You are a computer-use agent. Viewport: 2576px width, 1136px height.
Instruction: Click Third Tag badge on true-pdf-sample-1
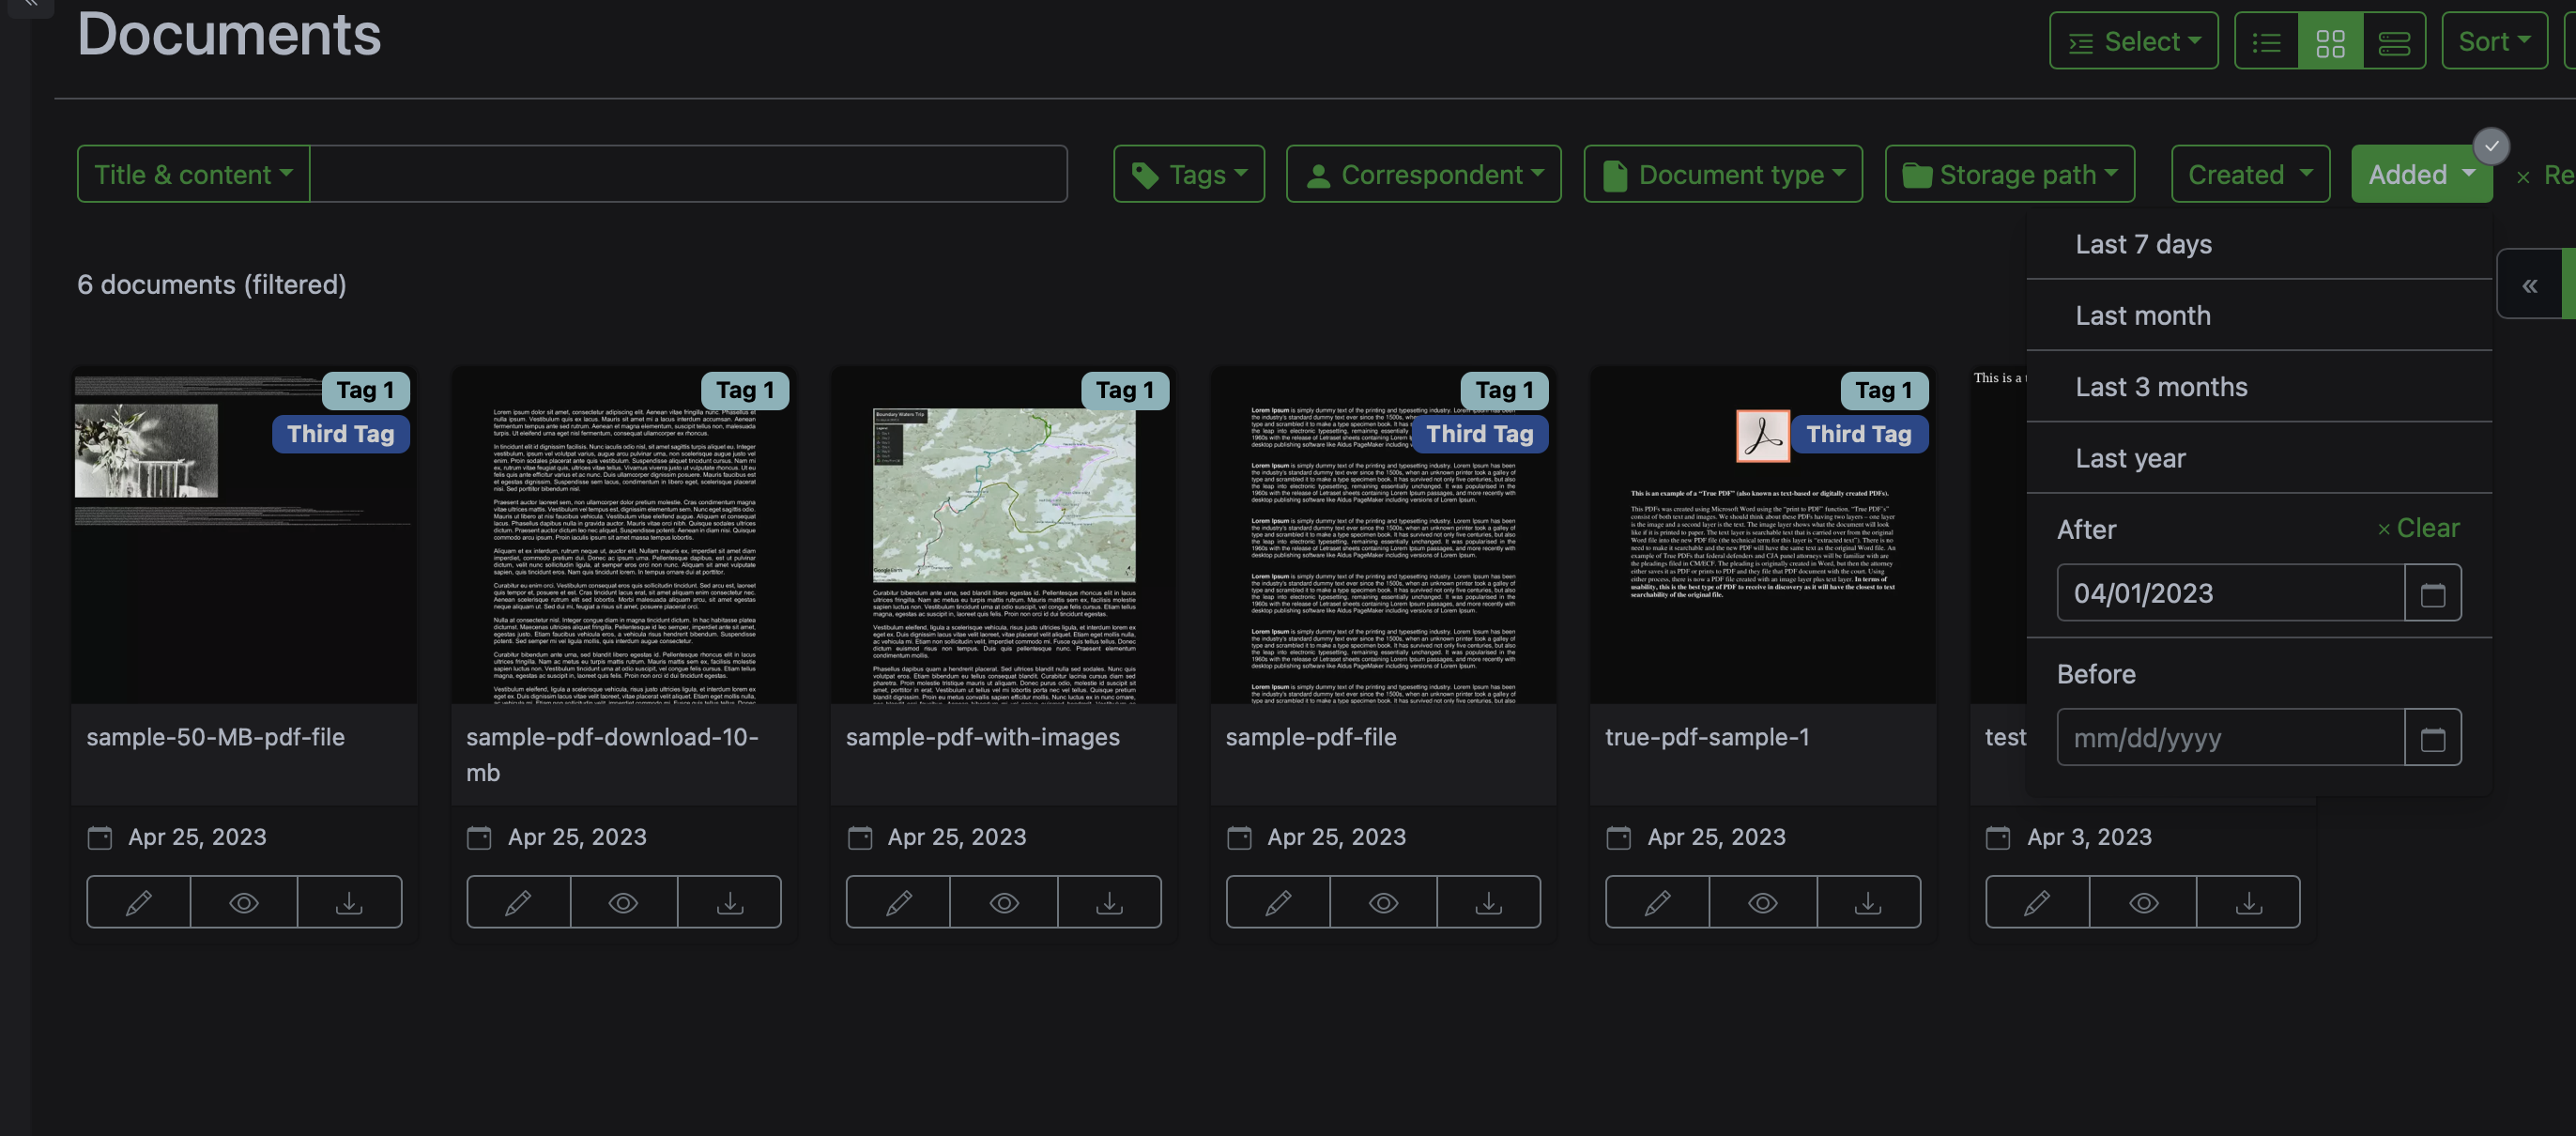click(1858, 434)
